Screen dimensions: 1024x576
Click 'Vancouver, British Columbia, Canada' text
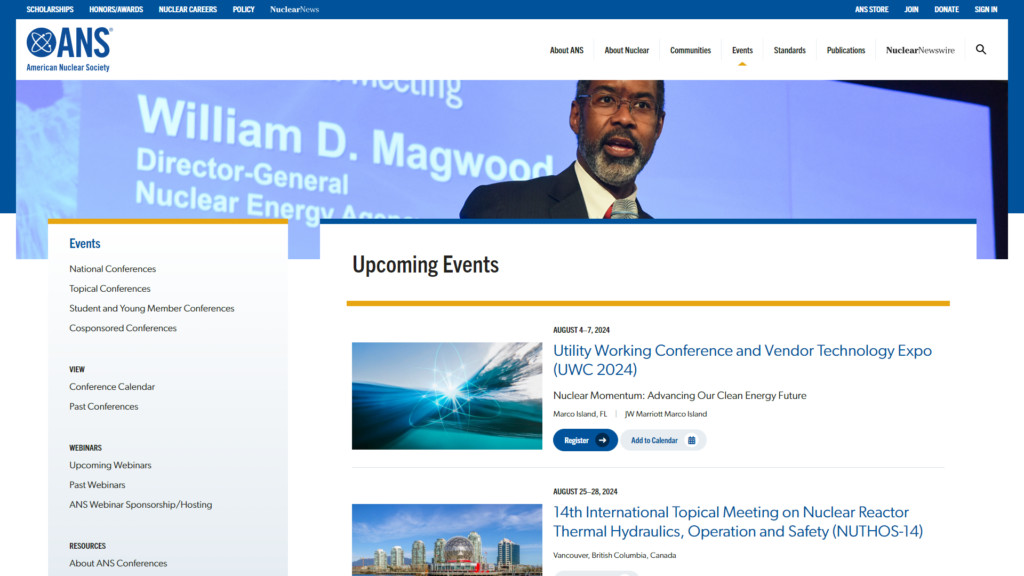tap(615, 555)
